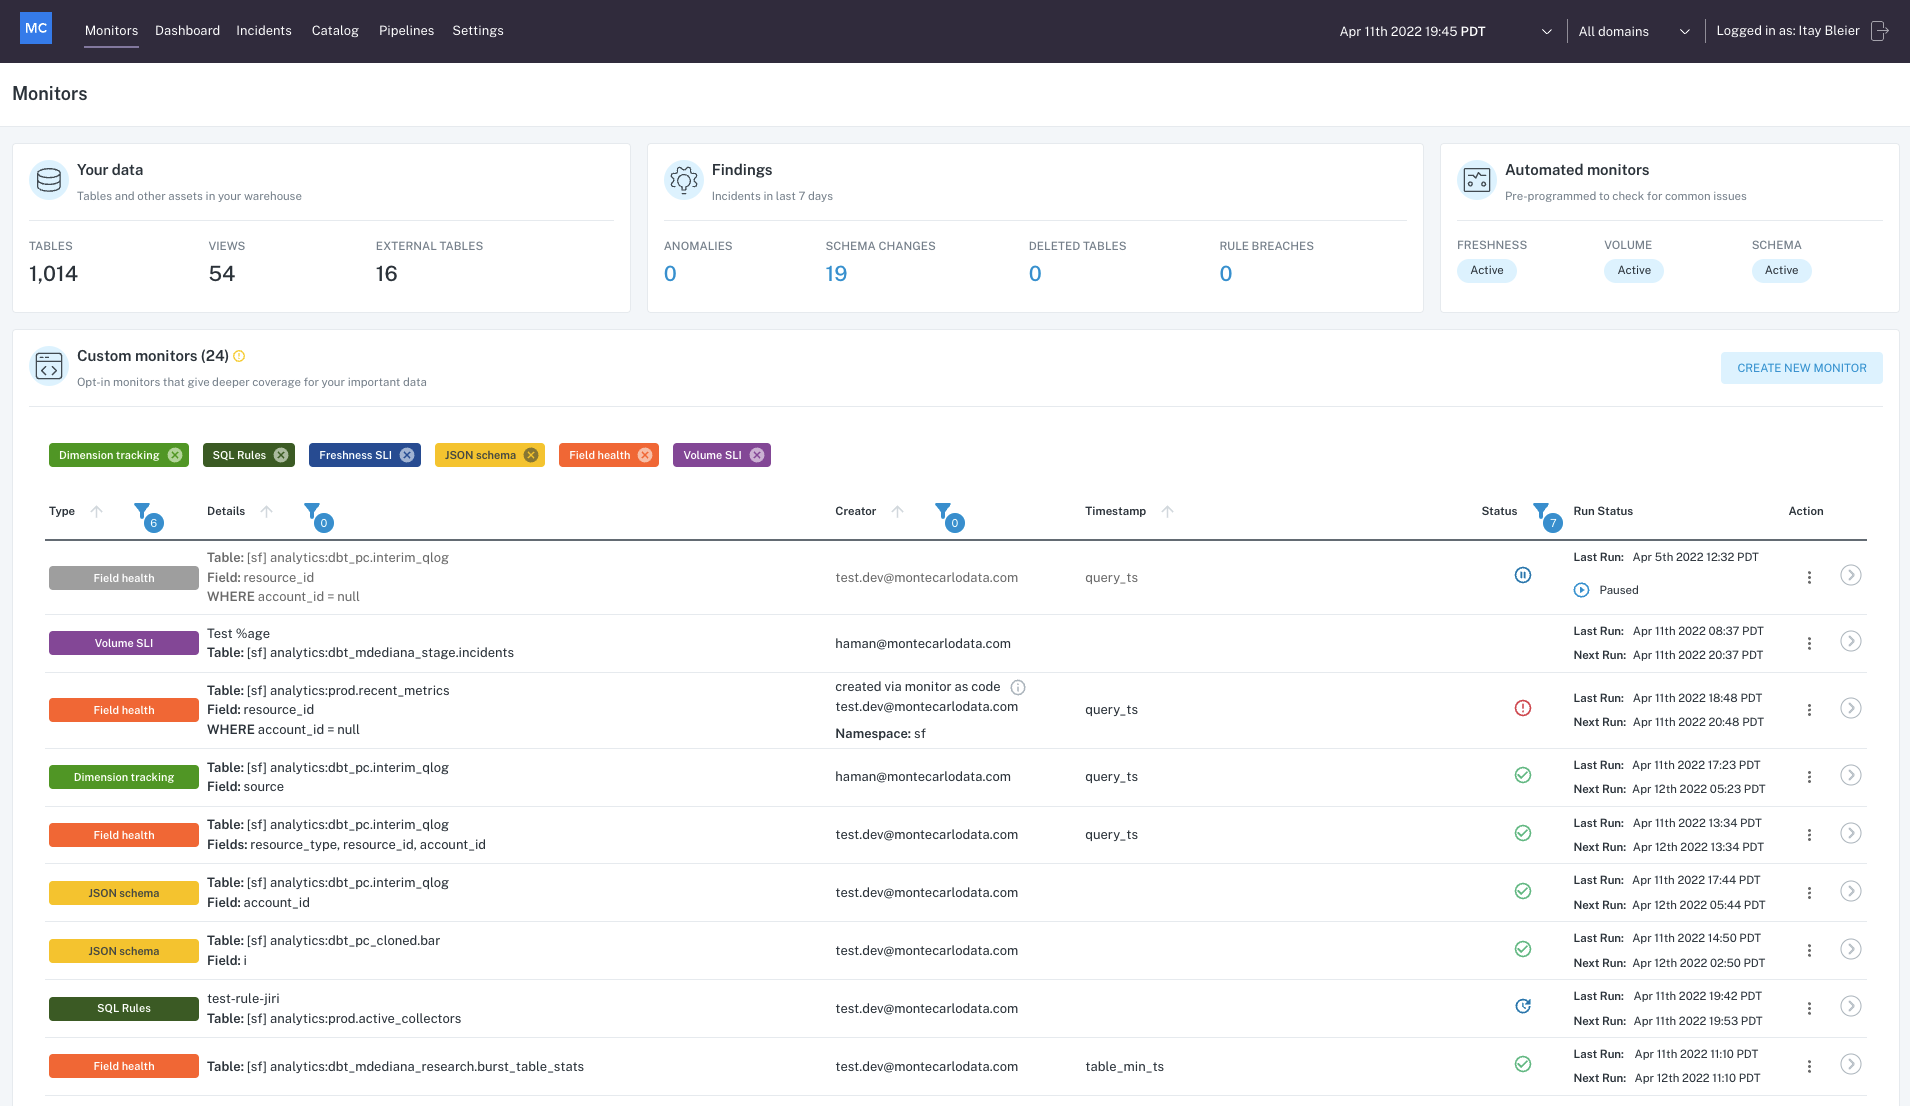This screenshot has width=1910, height=1106.
Task: Open the Pipelines tab
Action: pyautogui.click(x=406, y=31)
